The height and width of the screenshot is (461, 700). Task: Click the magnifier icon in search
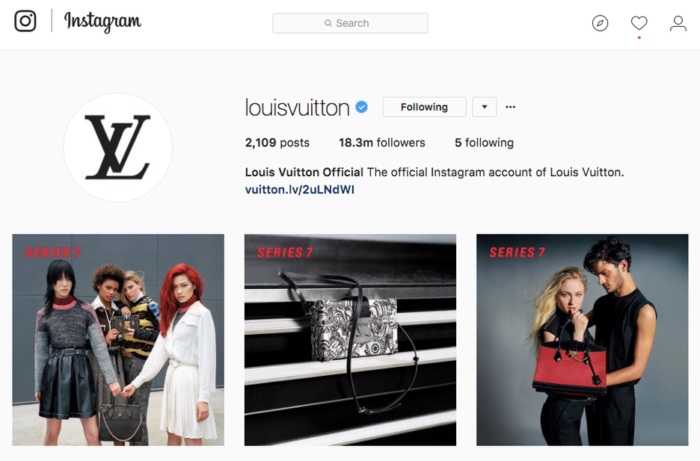pos(328,23)
